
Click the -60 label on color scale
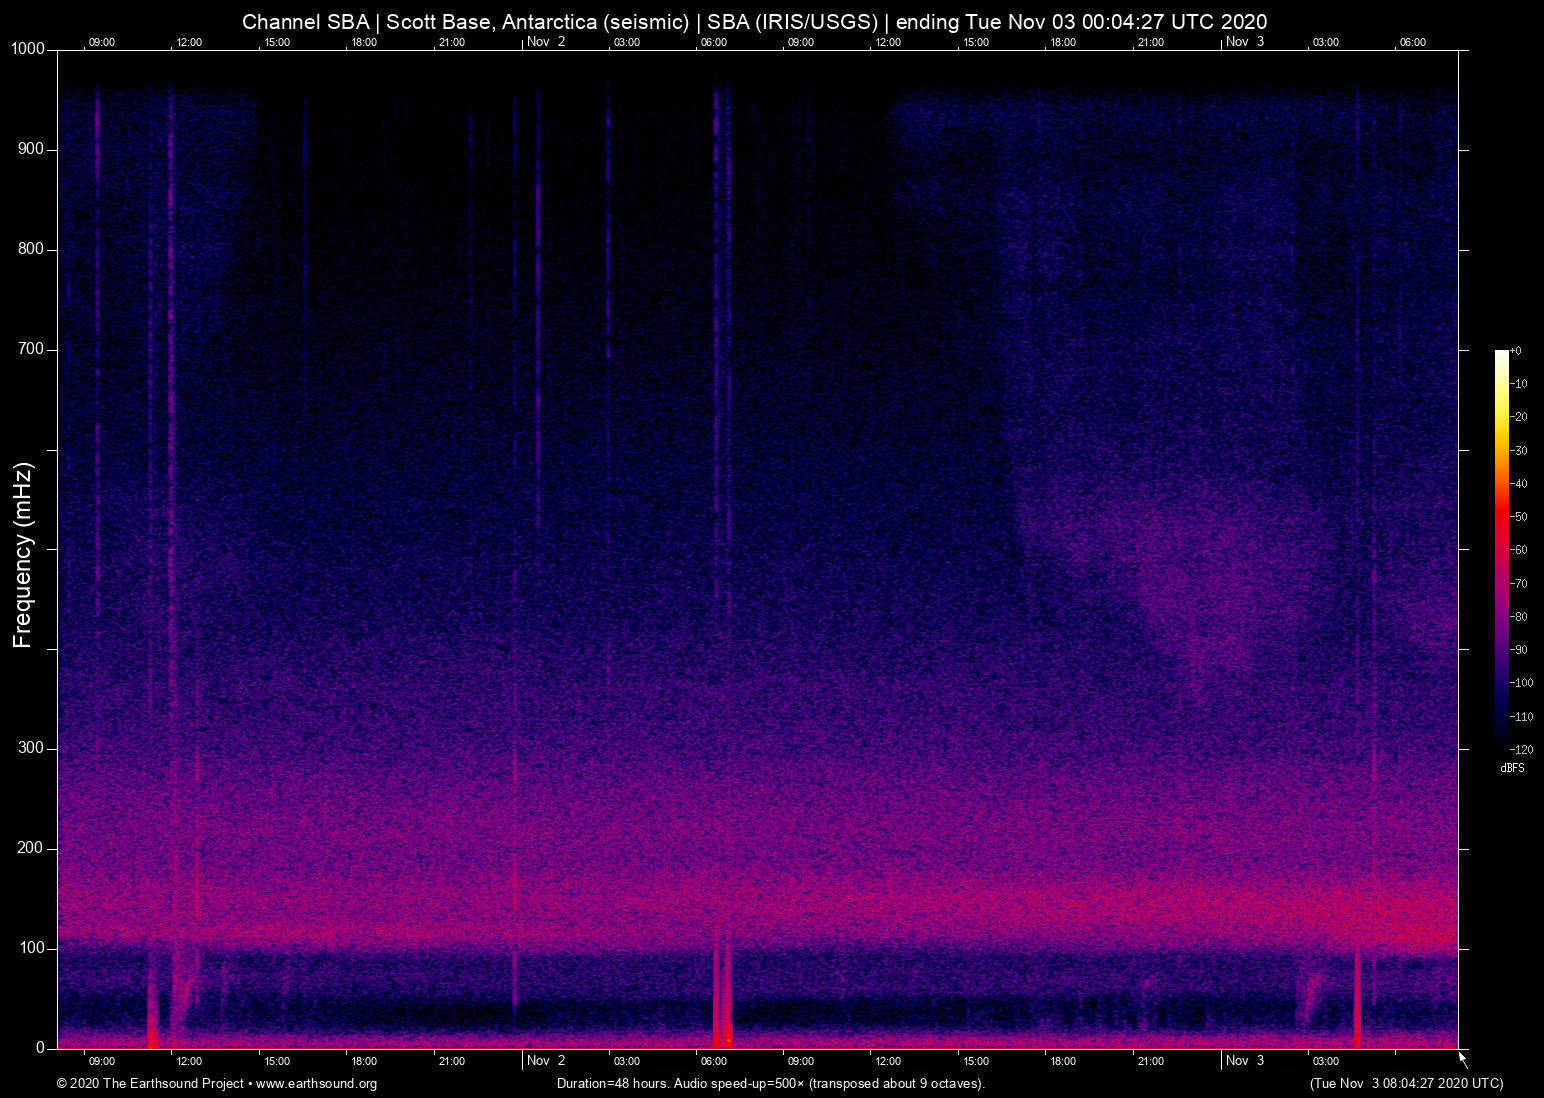1521,550
